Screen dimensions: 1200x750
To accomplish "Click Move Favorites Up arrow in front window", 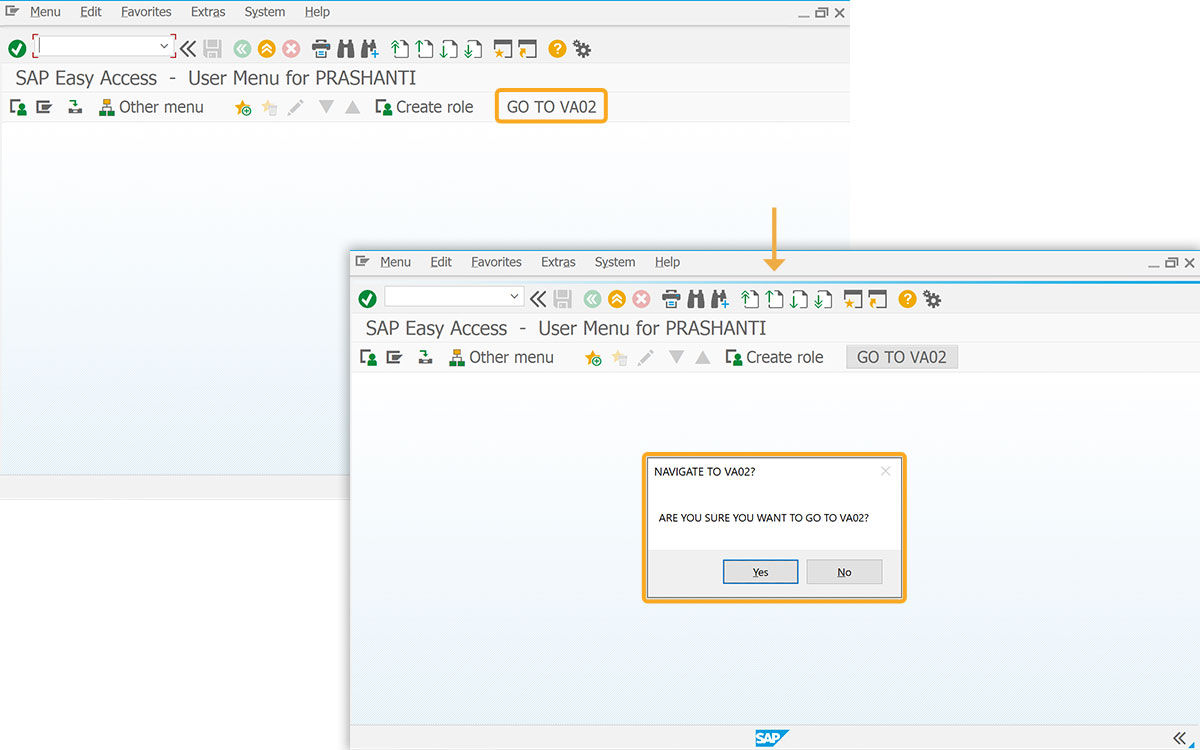I will click(702, 357).
